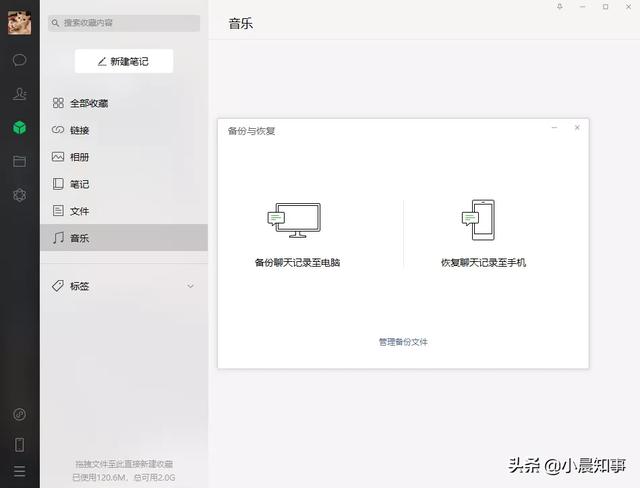The image size is (640, 488).
Task: Click the magnifier icon in search box
Action: [x=56, y=23]
